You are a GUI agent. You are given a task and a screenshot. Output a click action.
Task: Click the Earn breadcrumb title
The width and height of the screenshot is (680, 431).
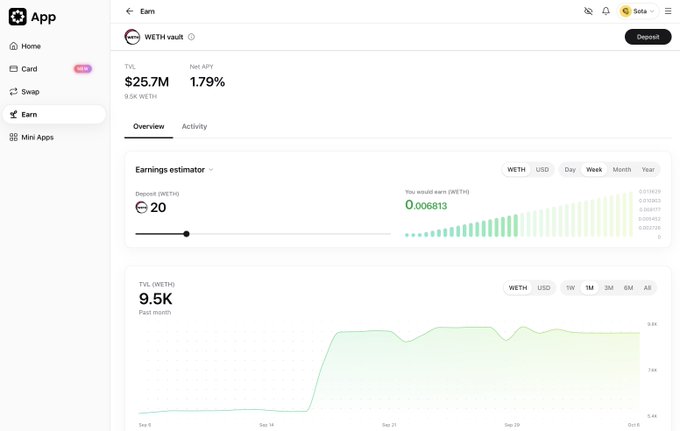click(147, 11)
